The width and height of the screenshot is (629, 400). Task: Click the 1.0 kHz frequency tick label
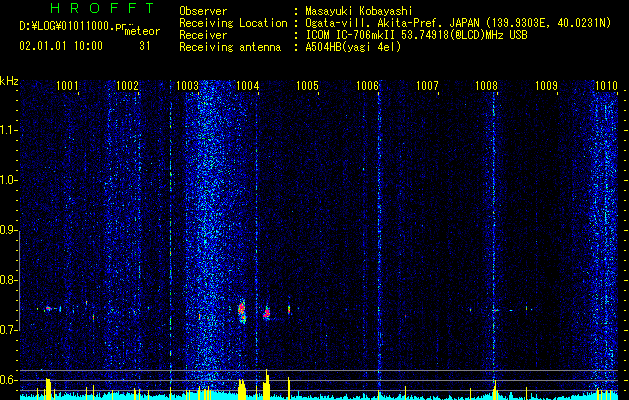[8, 180]
